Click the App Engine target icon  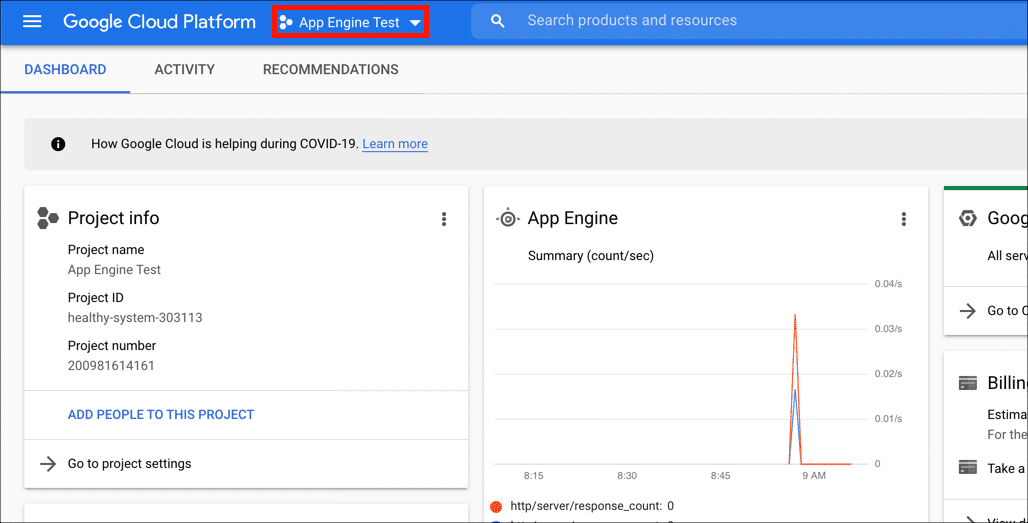(x=508, y=218)
